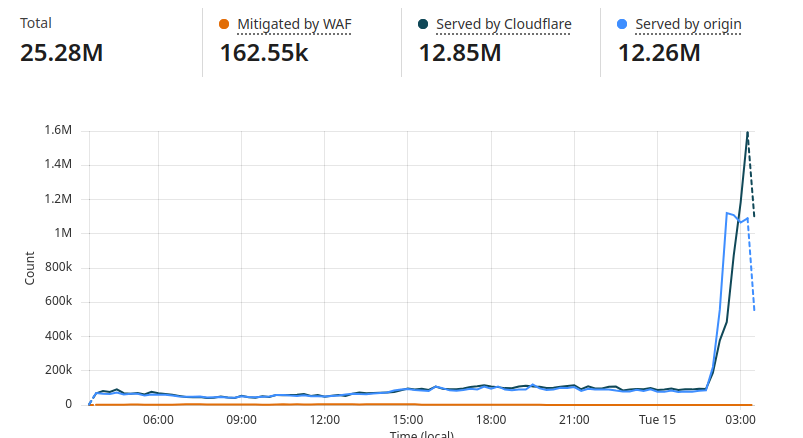Click the 800k y-axis label

[55, 267]
